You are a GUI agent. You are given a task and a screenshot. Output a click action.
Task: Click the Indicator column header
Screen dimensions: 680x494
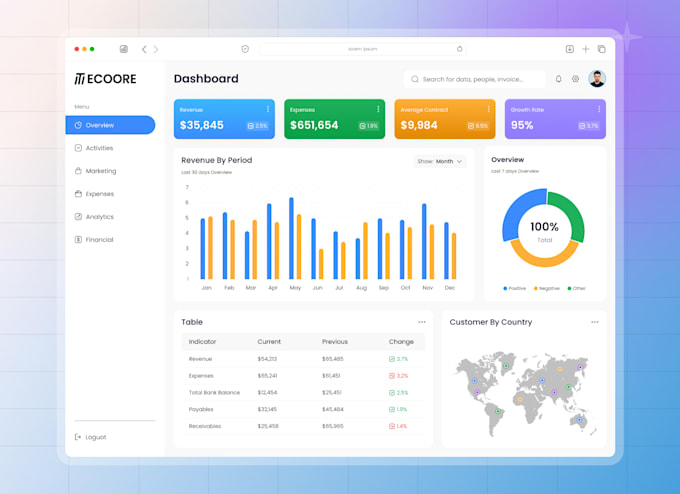pos(203,342)
